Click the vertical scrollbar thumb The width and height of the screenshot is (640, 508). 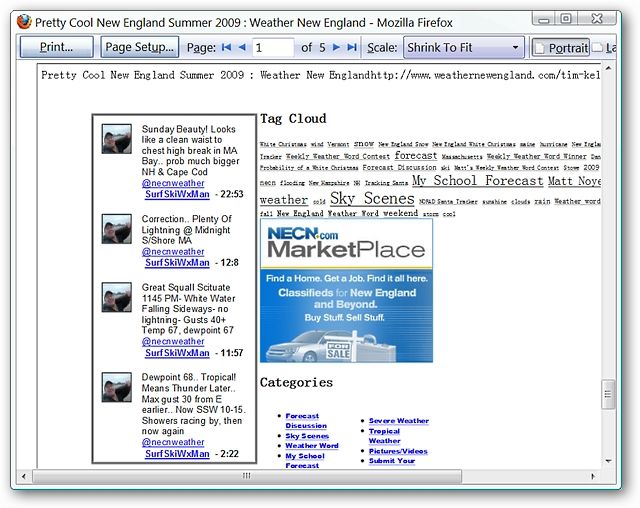[x=608, y=394]
